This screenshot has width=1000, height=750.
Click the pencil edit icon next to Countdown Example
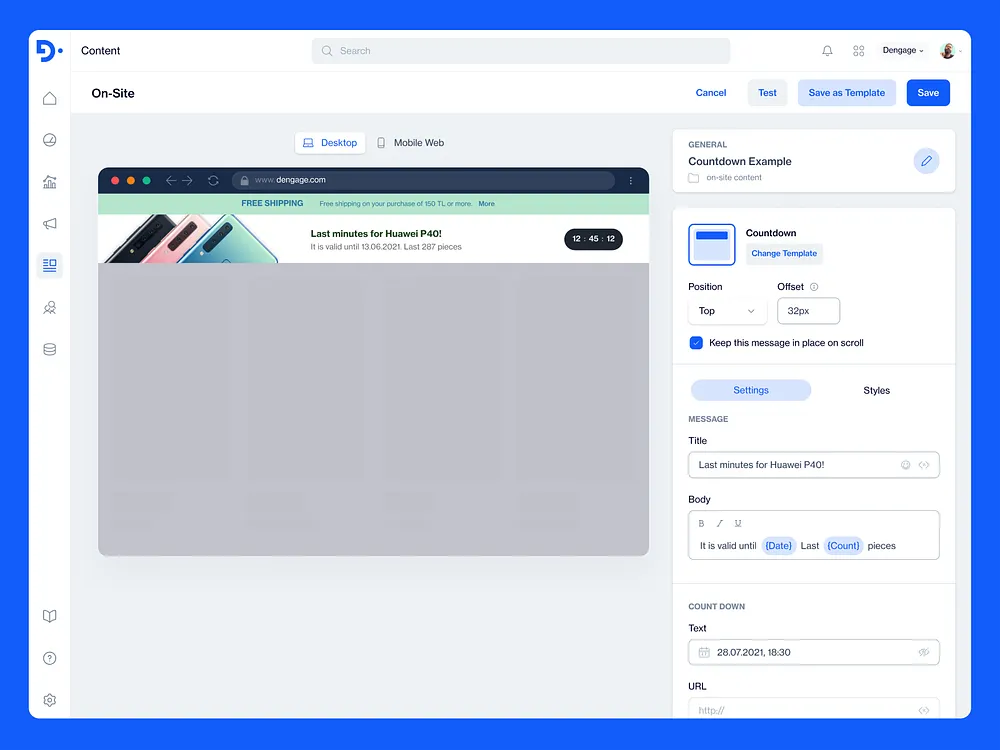926,160
